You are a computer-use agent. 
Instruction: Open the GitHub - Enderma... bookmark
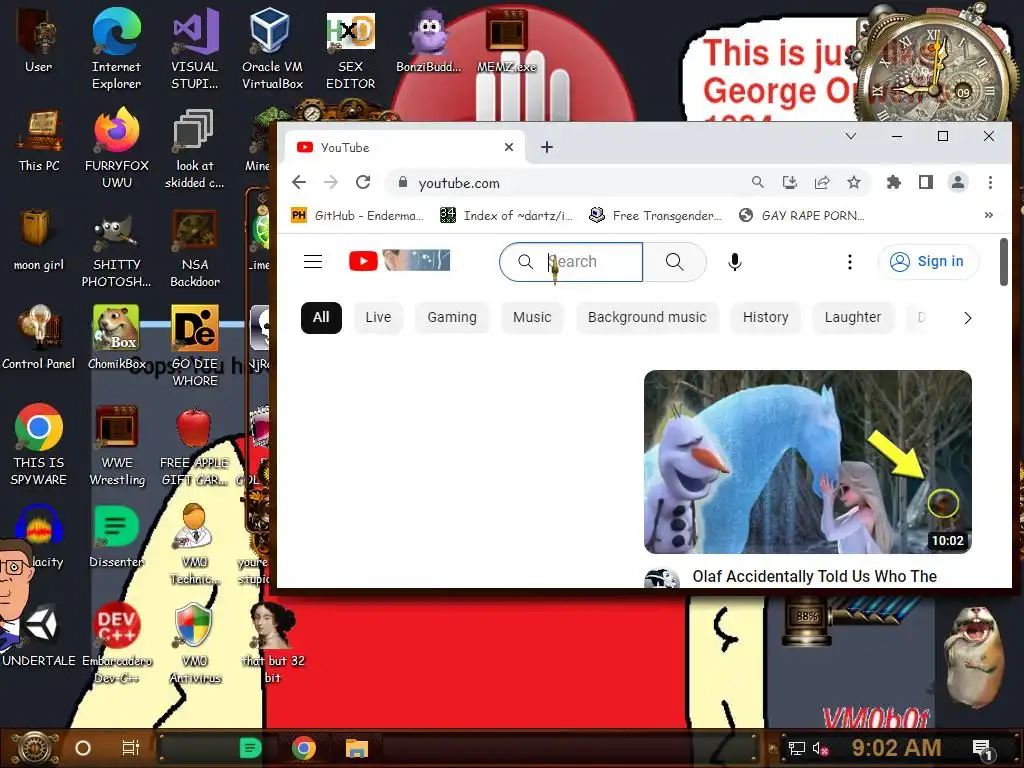pyautogui.click(x=358, y=215)
